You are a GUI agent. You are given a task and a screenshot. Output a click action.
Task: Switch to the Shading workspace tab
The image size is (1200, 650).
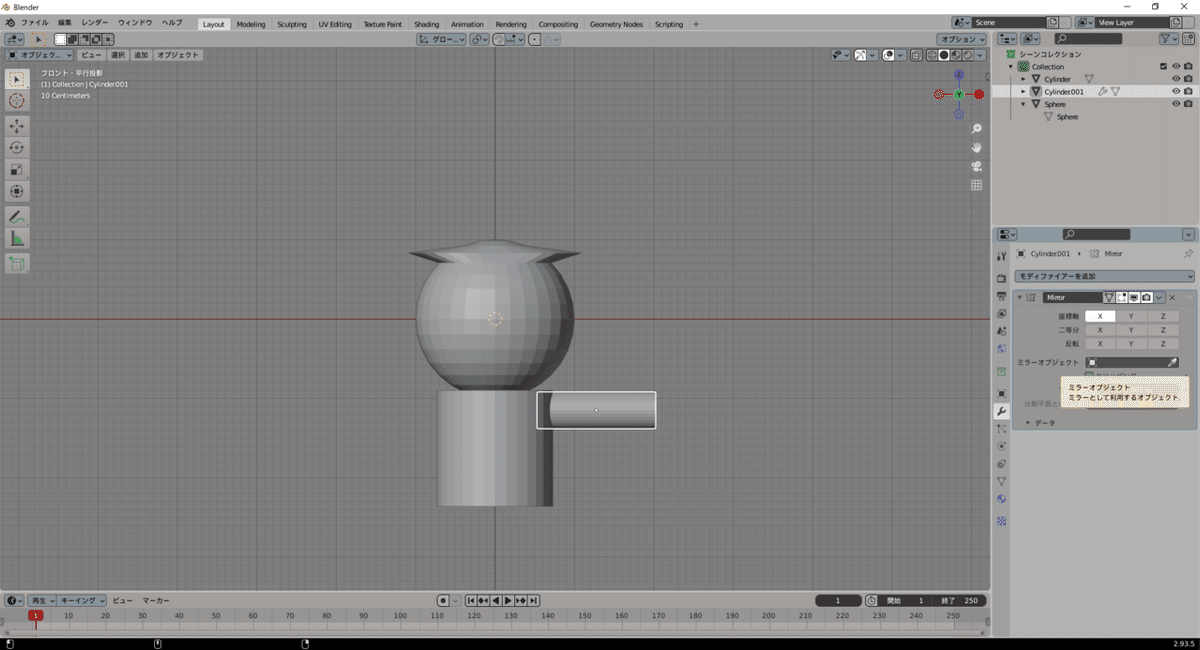point(426,24)
